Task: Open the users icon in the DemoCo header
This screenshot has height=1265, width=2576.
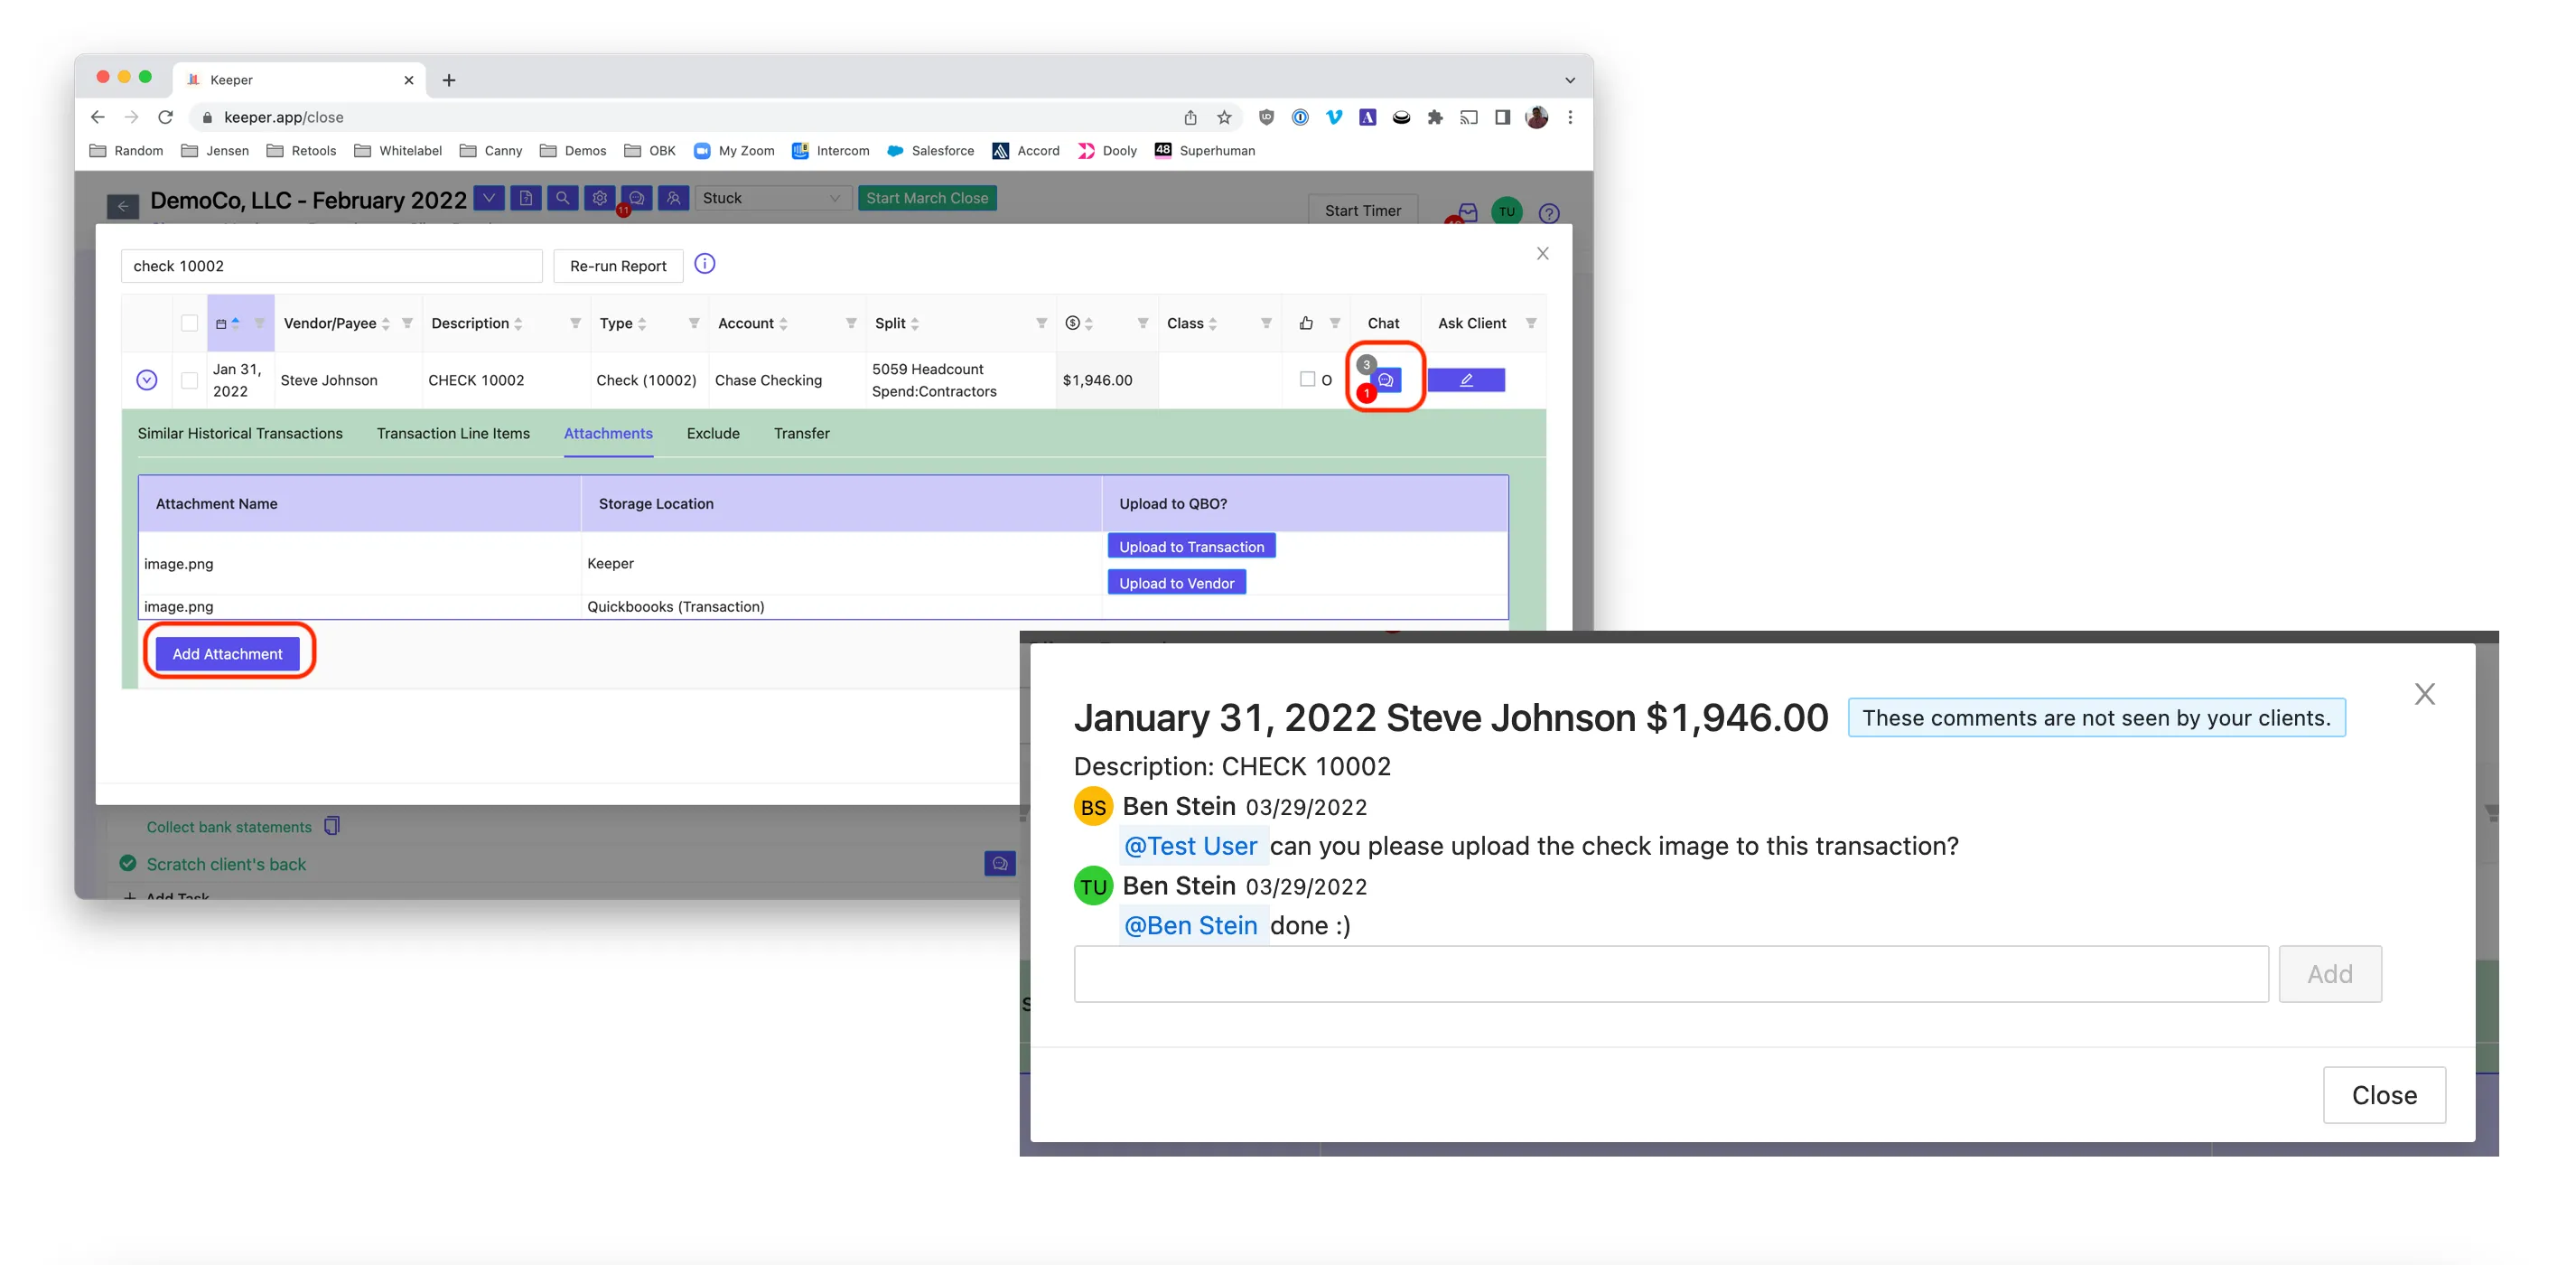Action: (674, 198)
